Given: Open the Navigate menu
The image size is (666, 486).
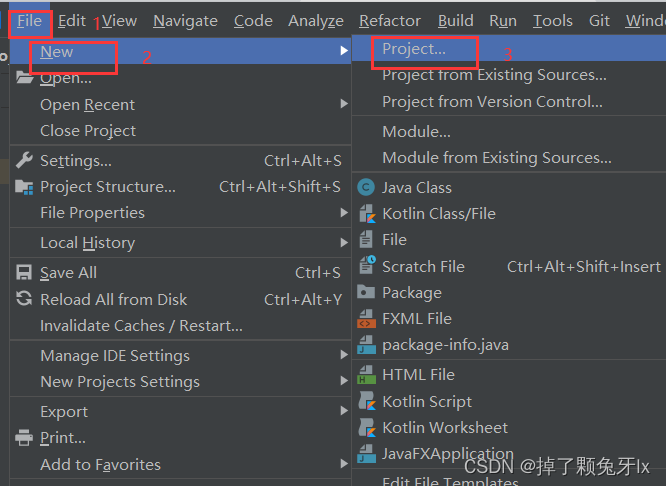Looking at the screenshot, I should coord(185,21).
